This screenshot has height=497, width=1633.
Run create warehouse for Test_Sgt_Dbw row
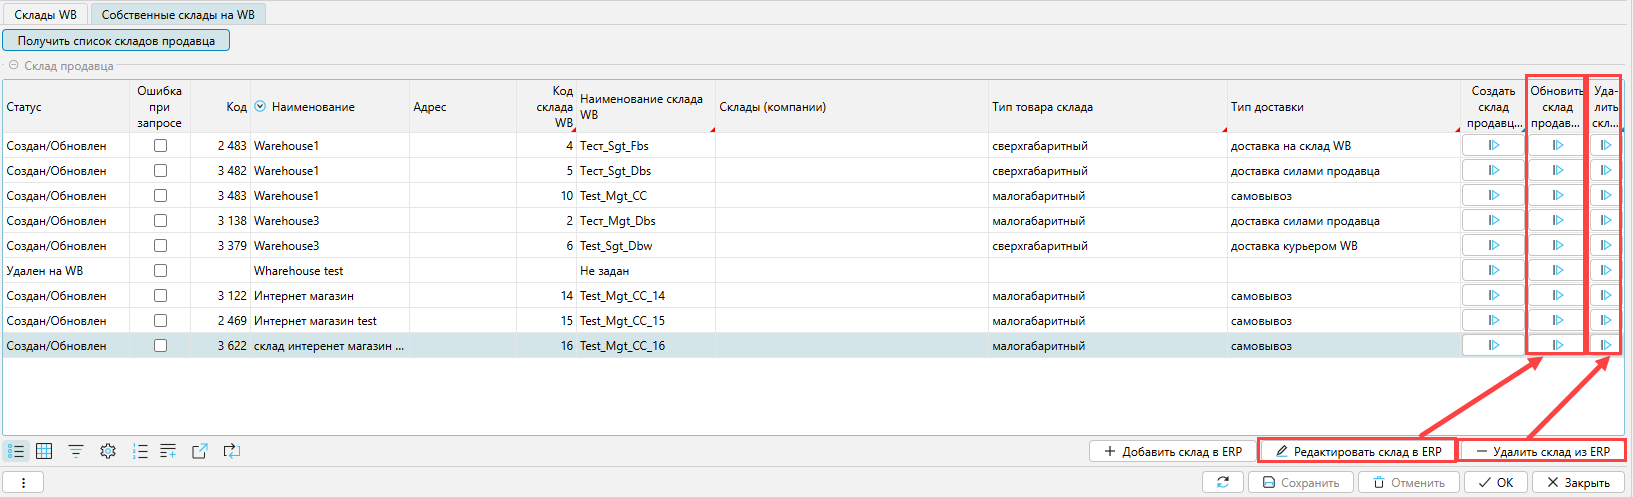[1493, 245]
